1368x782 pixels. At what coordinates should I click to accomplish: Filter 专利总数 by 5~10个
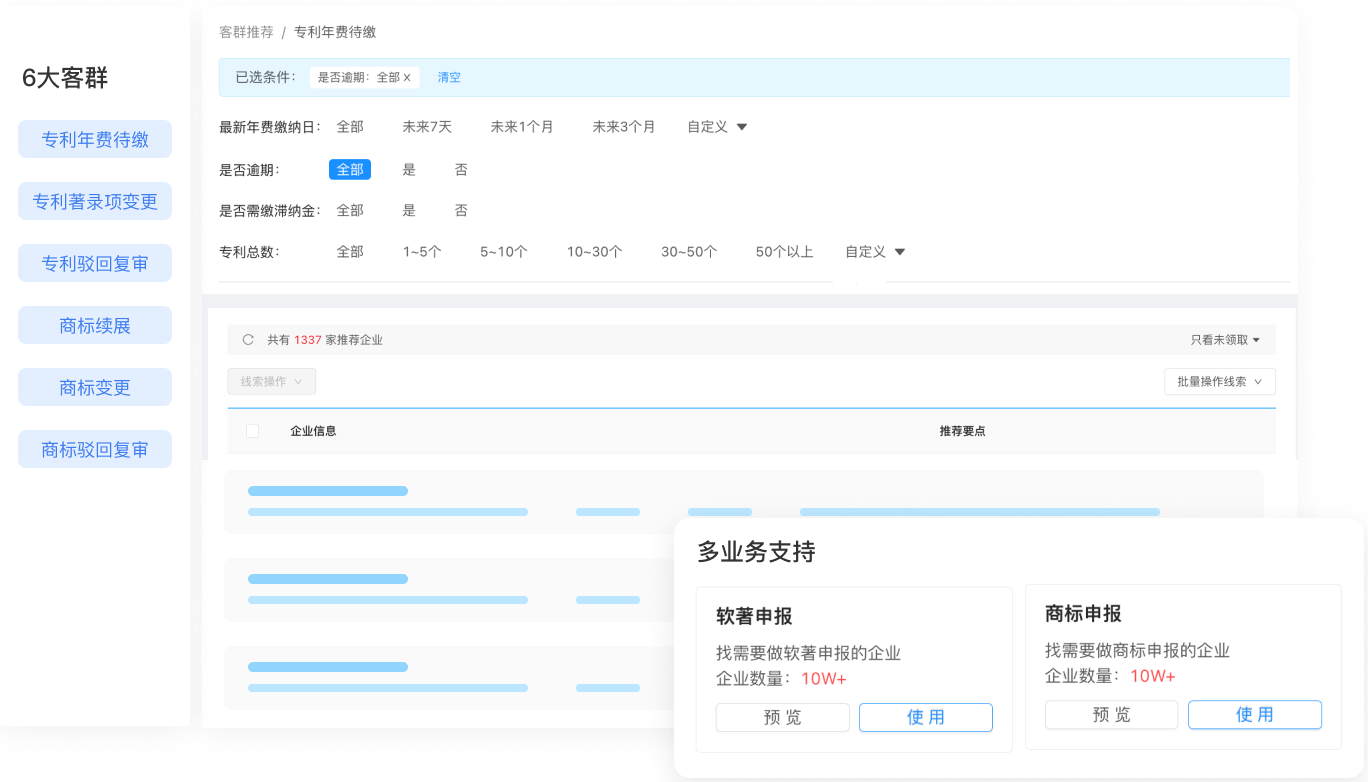(504, 252)
